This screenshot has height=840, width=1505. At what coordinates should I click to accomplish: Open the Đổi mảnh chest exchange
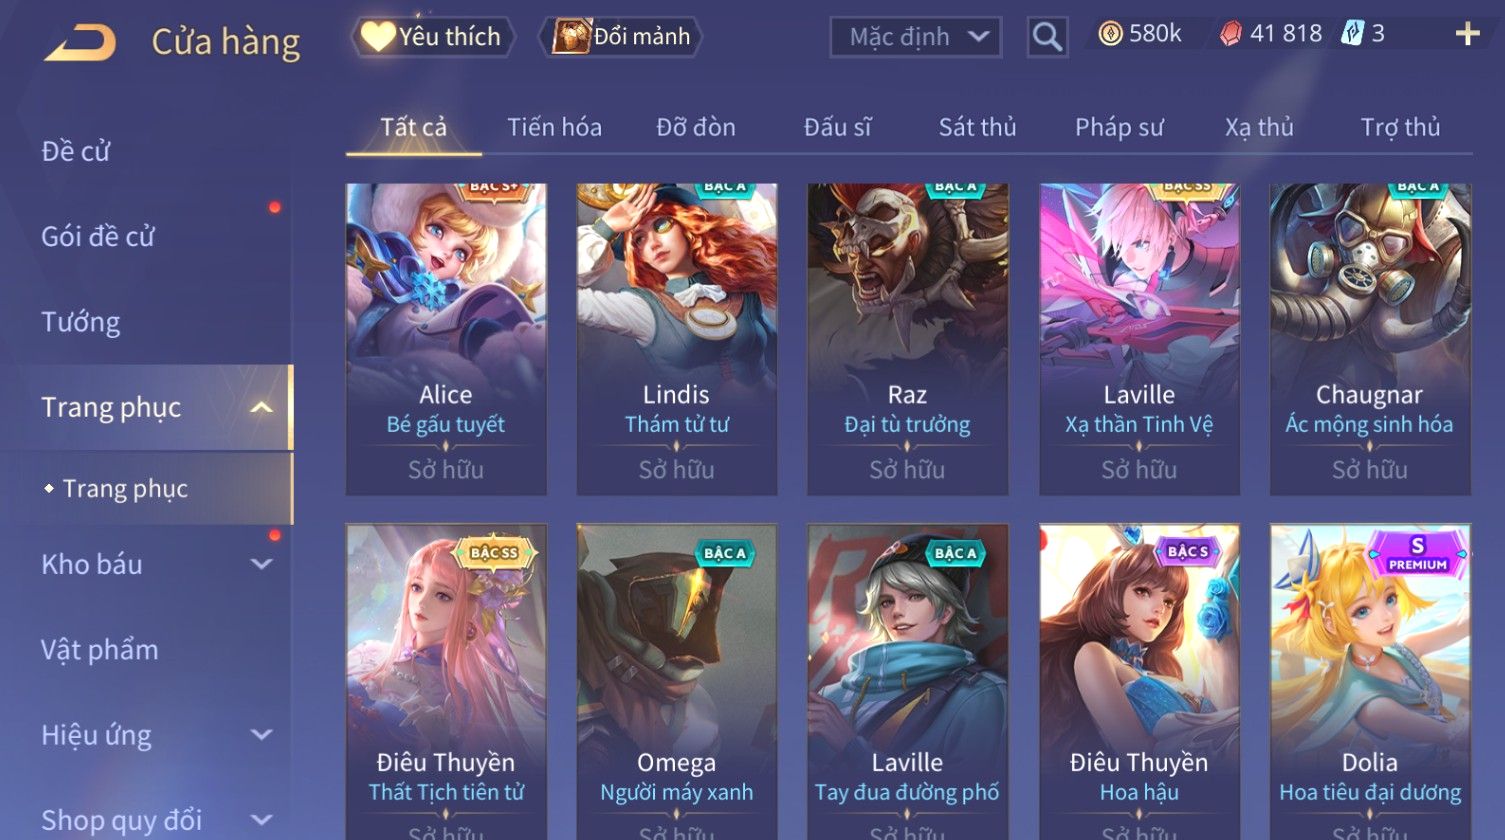(x=621, y=37)
